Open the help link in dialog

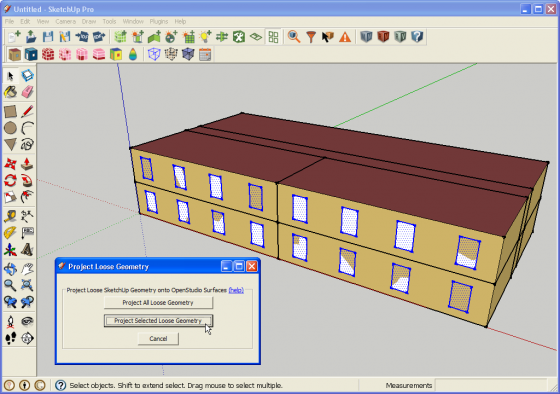click(x=236, y=290)
